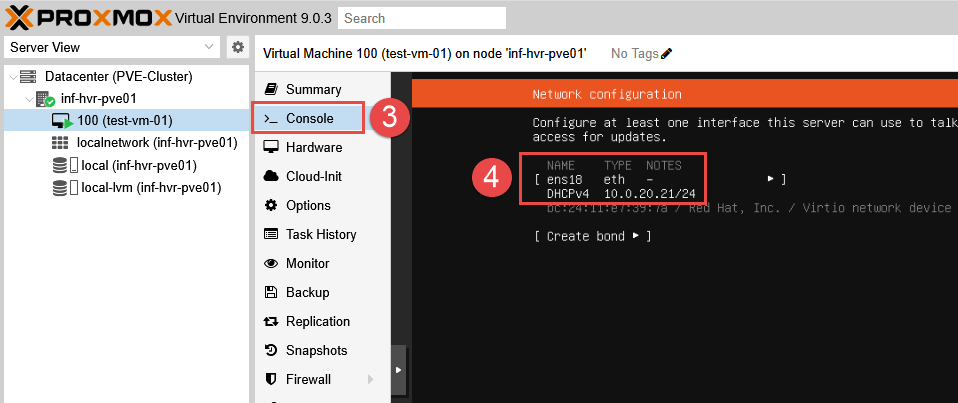958x403 pixels.
Task: Open the Hardware monitor icon entry
Action: pos(271,147)
